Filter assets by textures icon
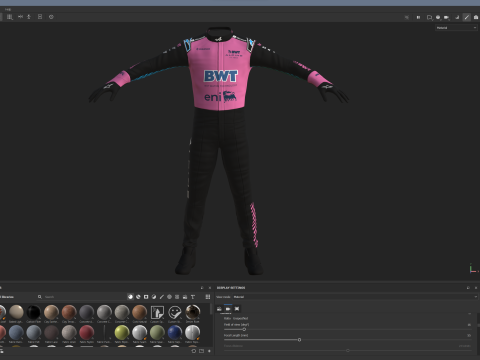This screenshot has height=360, width=480. [x=177, y=297]
